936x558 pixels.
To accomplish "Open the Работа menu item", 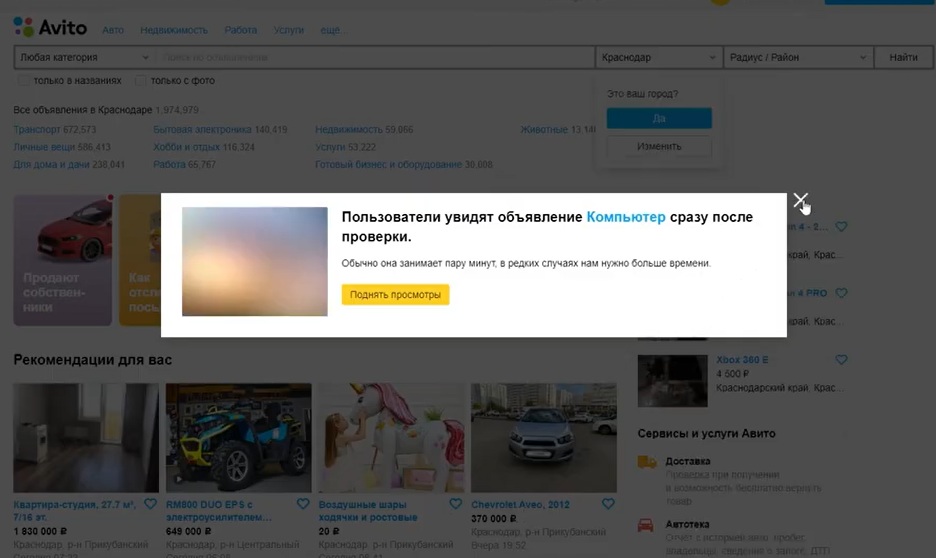I will tap(241, 30).
